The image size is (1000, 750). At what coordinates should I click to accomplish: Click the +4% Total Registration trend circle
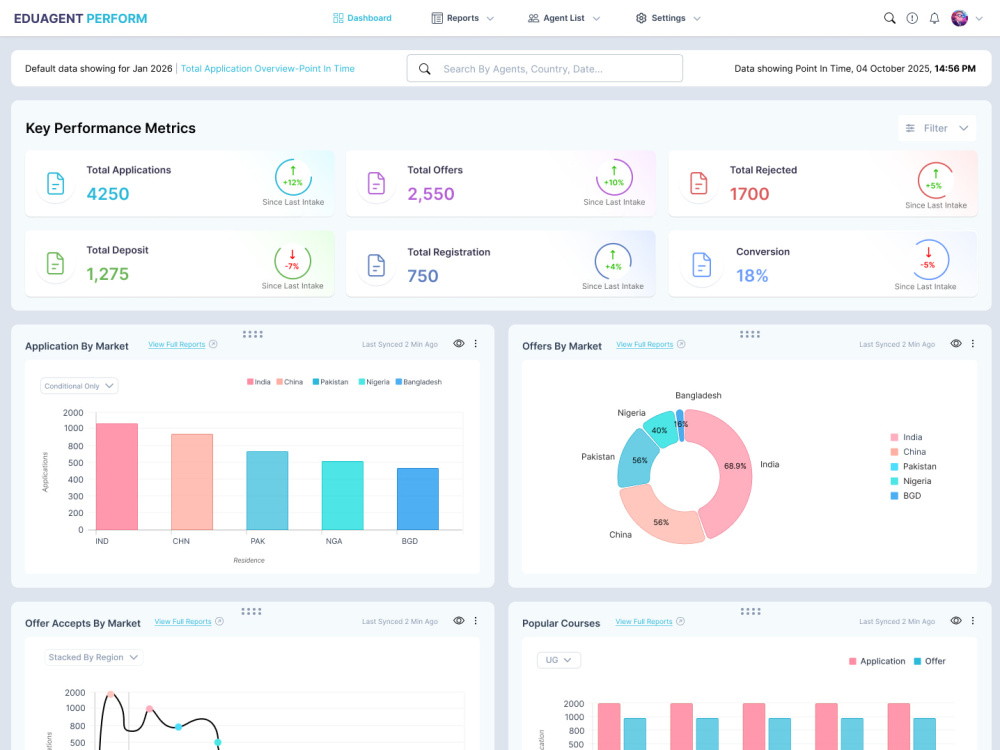(x=613, y=261)
